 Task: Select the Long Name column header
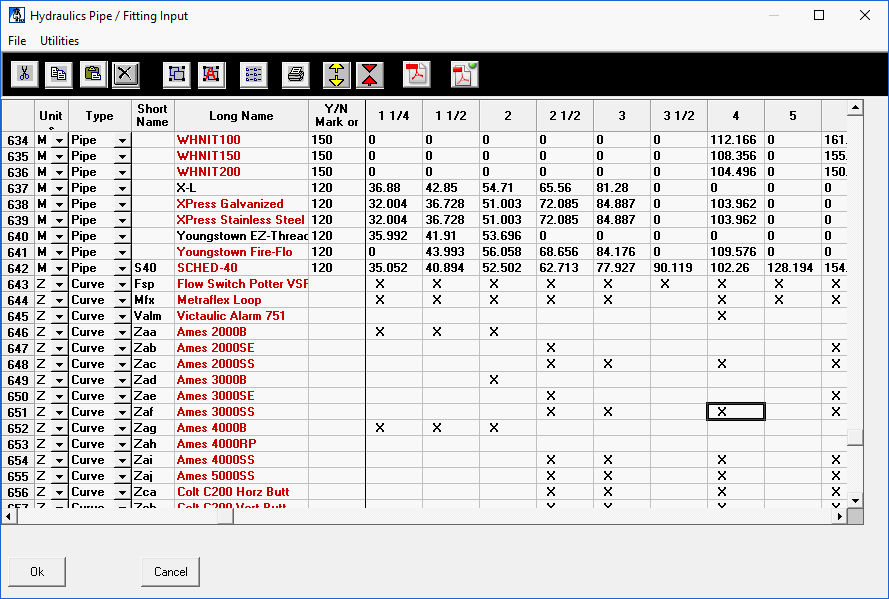click(x=242, y=116)
